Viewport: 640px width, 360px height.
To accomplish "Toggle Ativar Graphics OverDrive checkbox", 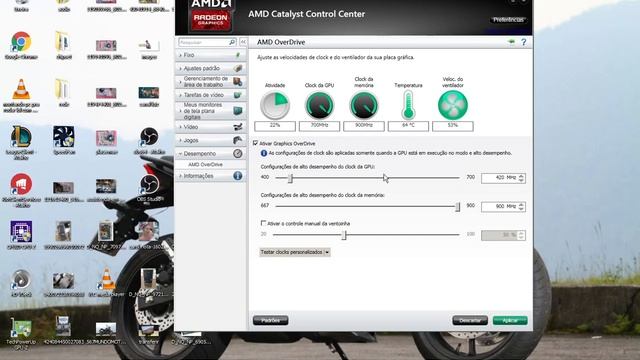I will point(256,143).
